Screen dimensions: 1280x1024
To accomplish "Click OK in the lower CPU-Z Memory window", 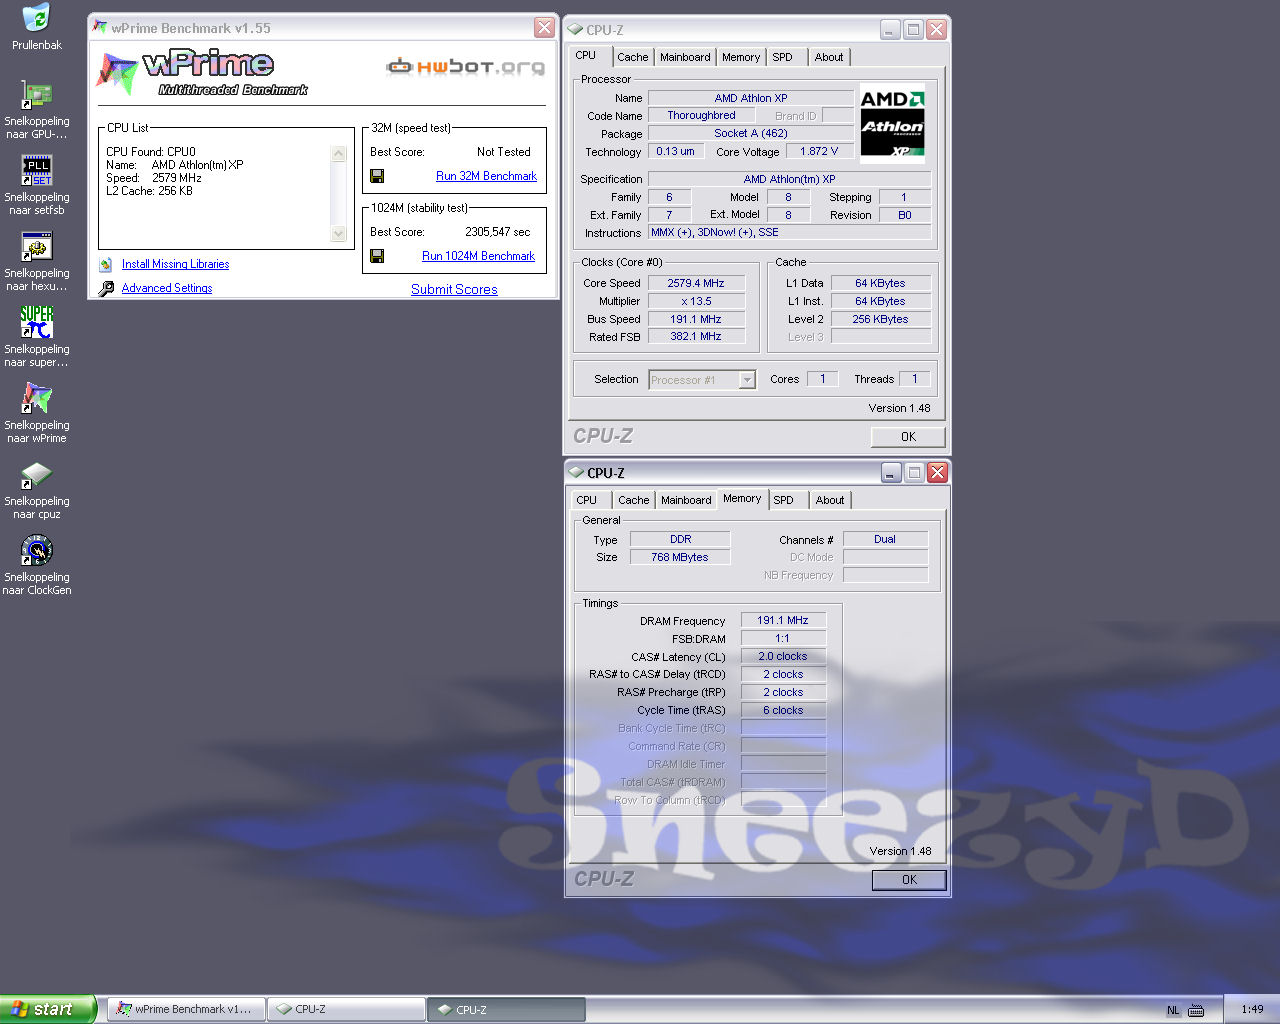I will click(x=908, y=880).
